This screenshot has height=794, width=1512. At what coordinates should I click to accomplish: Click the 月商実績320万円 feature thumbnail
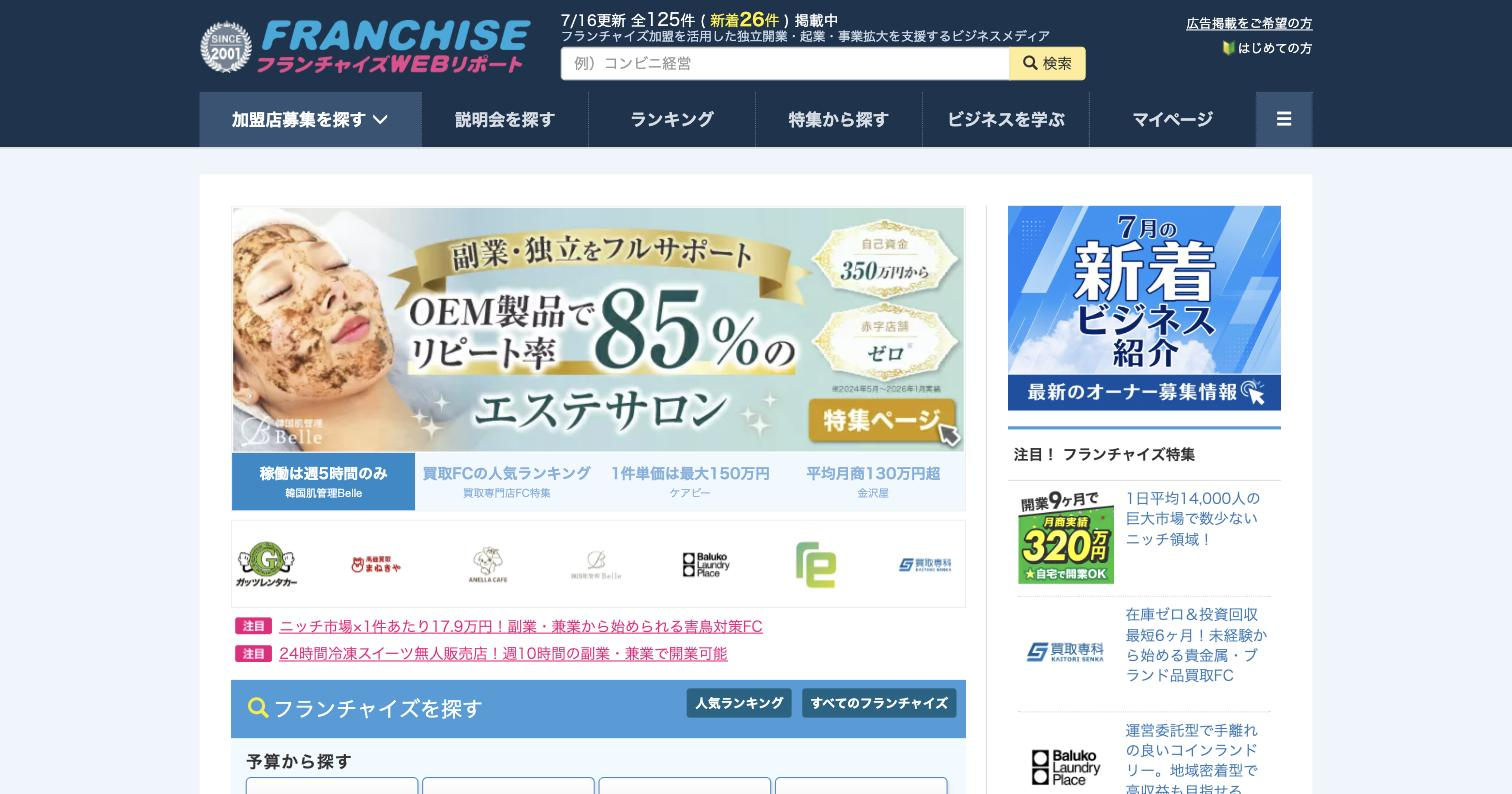pos(1066,537)
